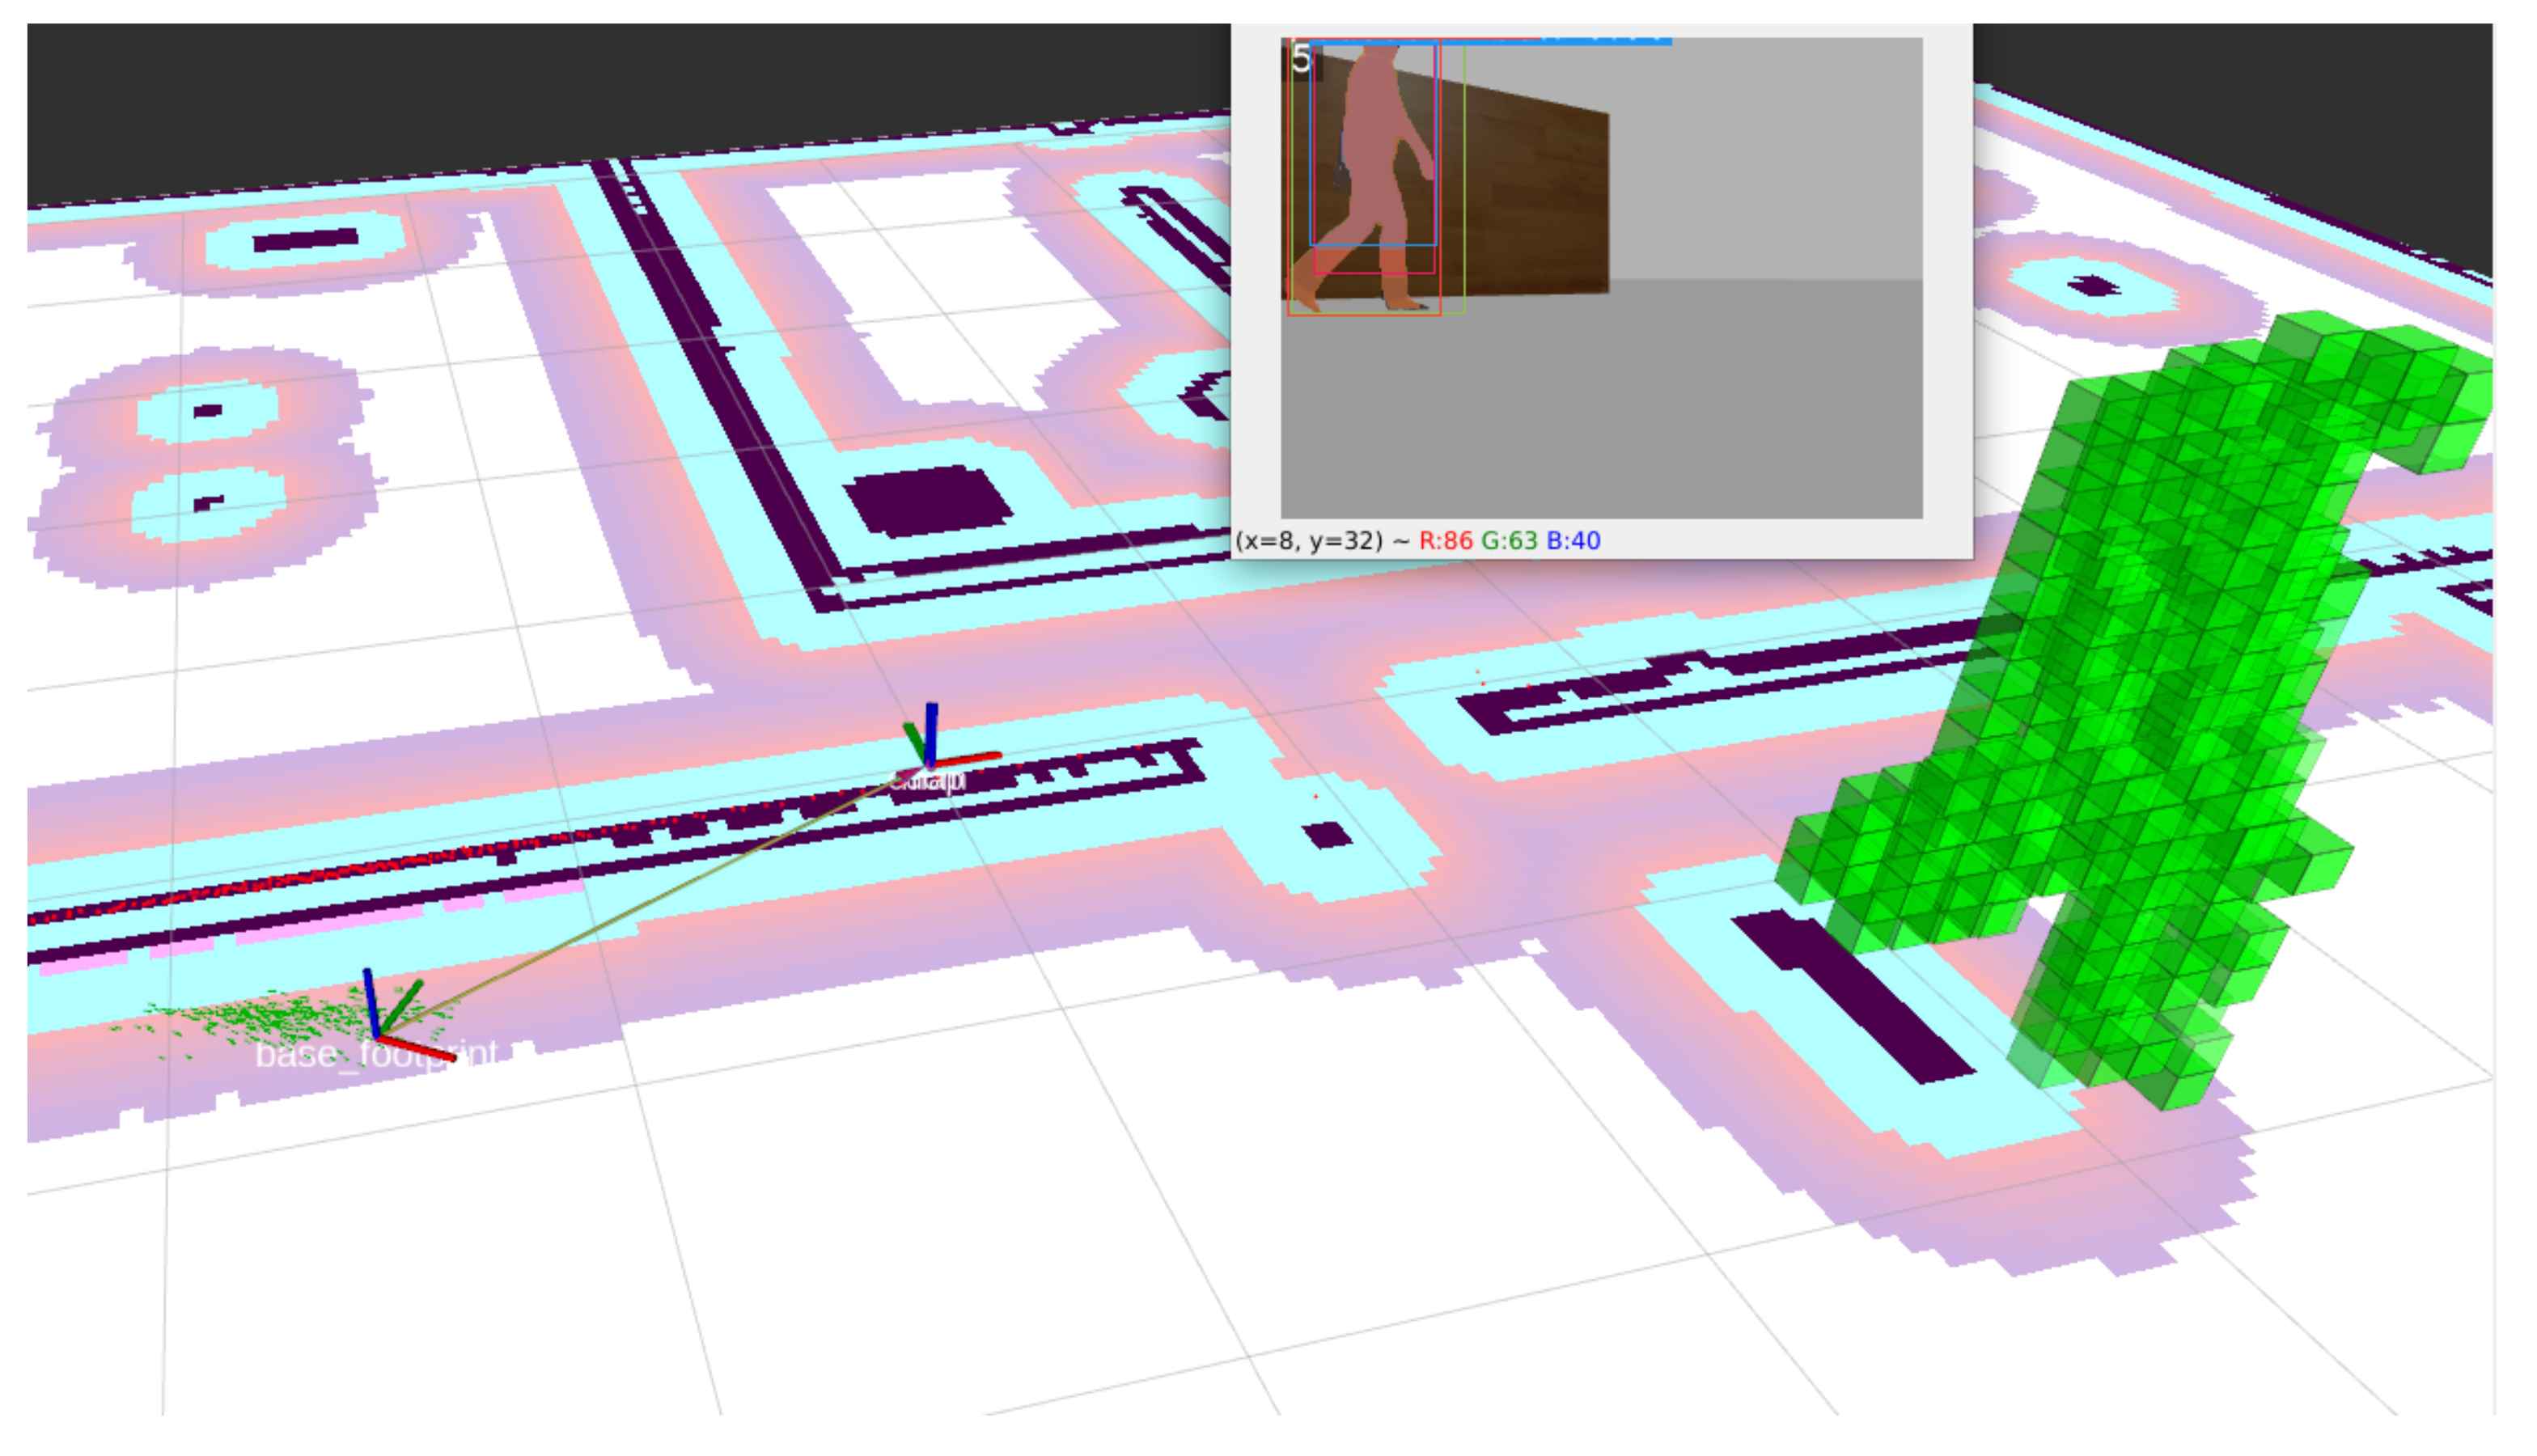Click the number 5 detection label
The height and width of the screenshot is (1456, 2537).
(x=1302, y=59)
